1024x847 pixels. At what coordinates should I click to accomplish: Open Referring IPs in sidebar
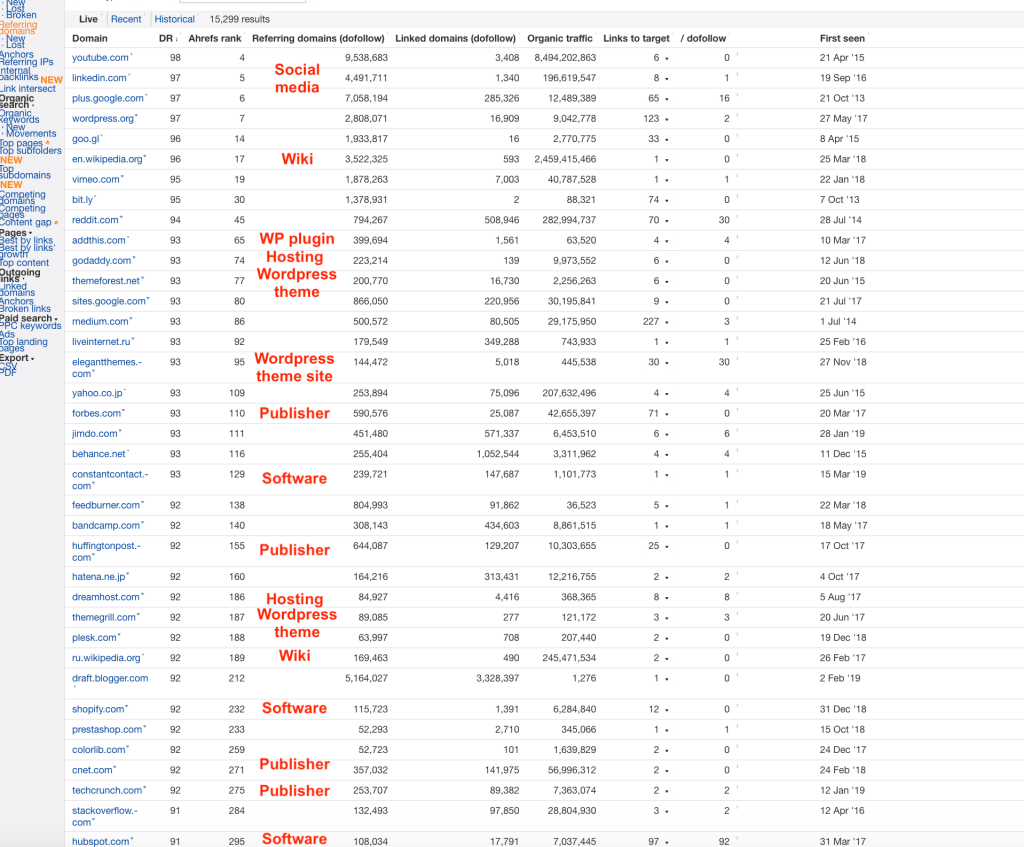[27, 62]
